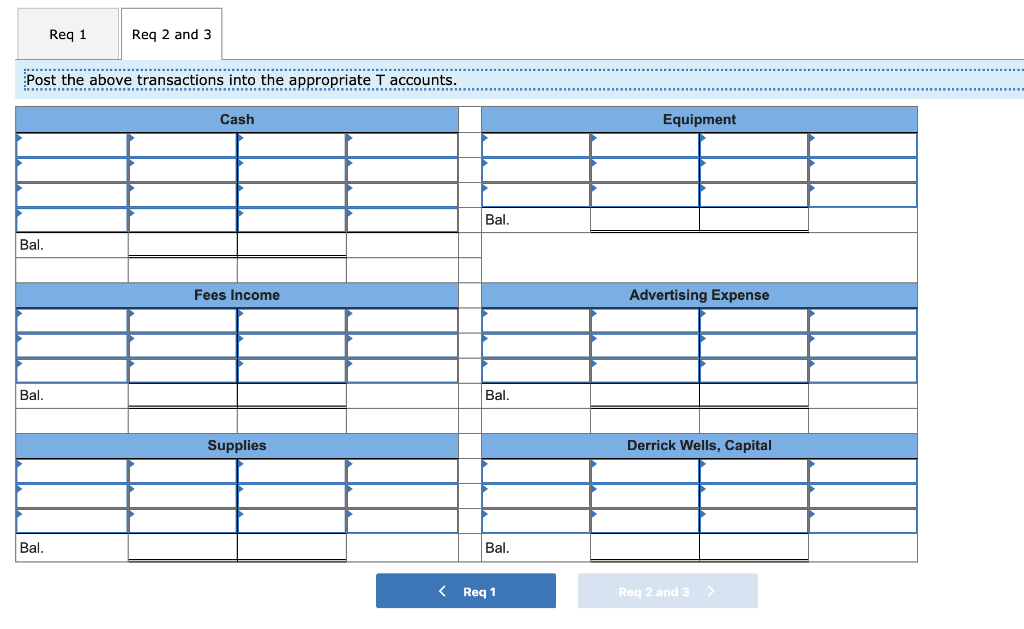Viewport: 1024px width, 629px height.
Task: Click the Equipment account header
Action: [x=699, y=120]
